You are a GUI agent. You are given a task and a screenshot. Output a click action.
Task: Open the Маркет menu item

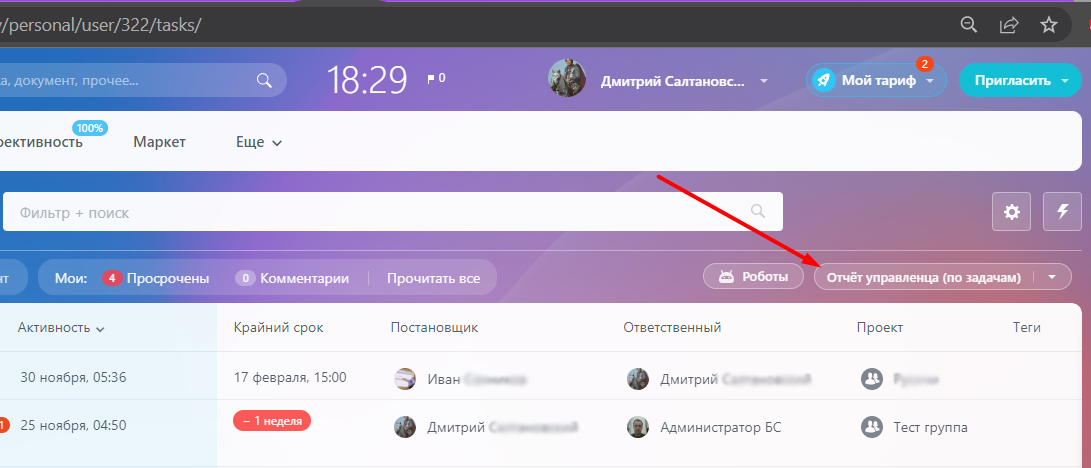click(159, 142)
